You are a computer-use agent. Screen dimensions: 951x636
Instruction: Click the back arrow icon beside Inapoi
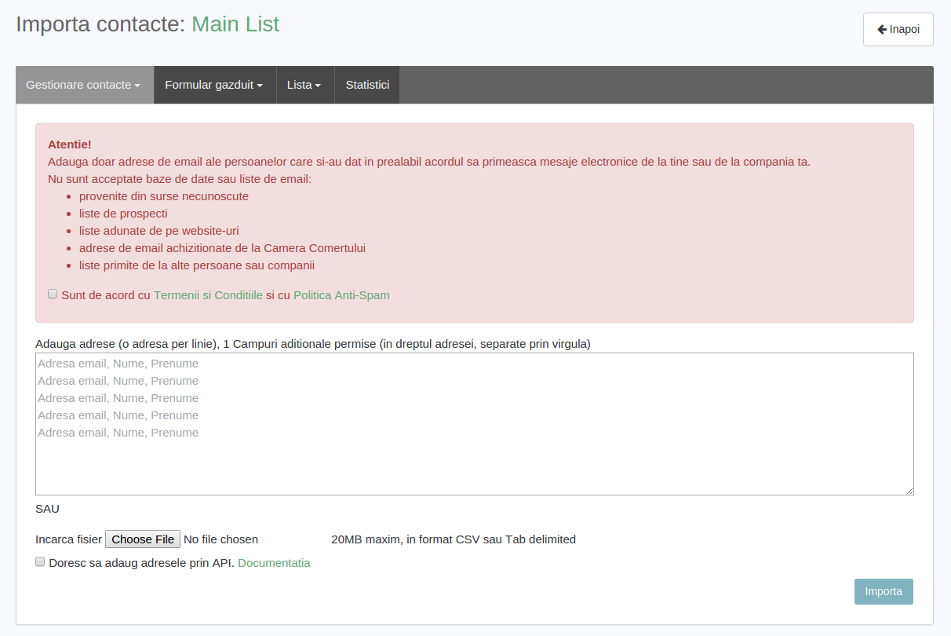tap(882, 30)
